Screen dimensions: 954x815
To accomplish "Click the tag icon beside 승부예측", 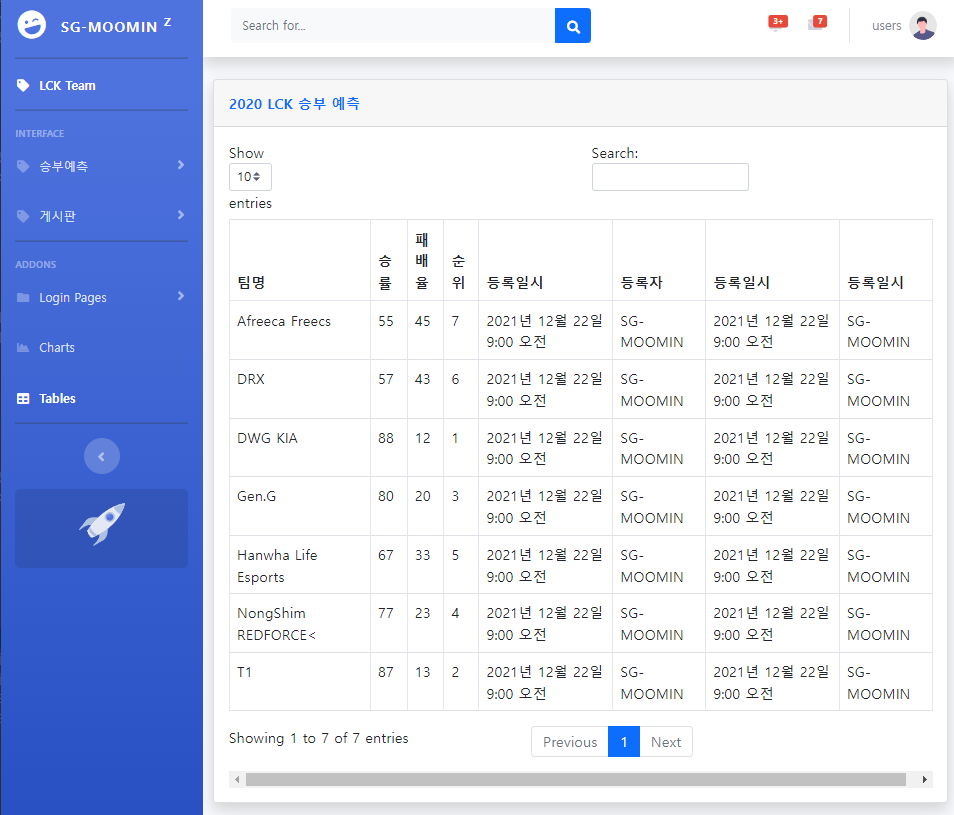I will click(x=23, y=166).
